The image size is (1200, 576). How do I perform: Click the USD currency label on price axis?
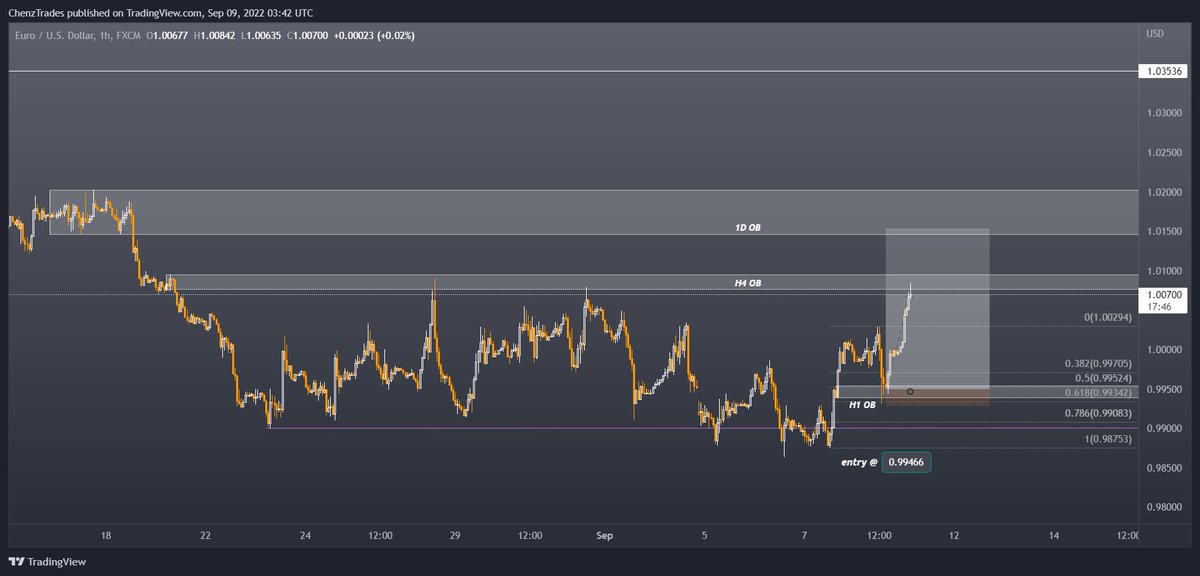pos(1155,34)
